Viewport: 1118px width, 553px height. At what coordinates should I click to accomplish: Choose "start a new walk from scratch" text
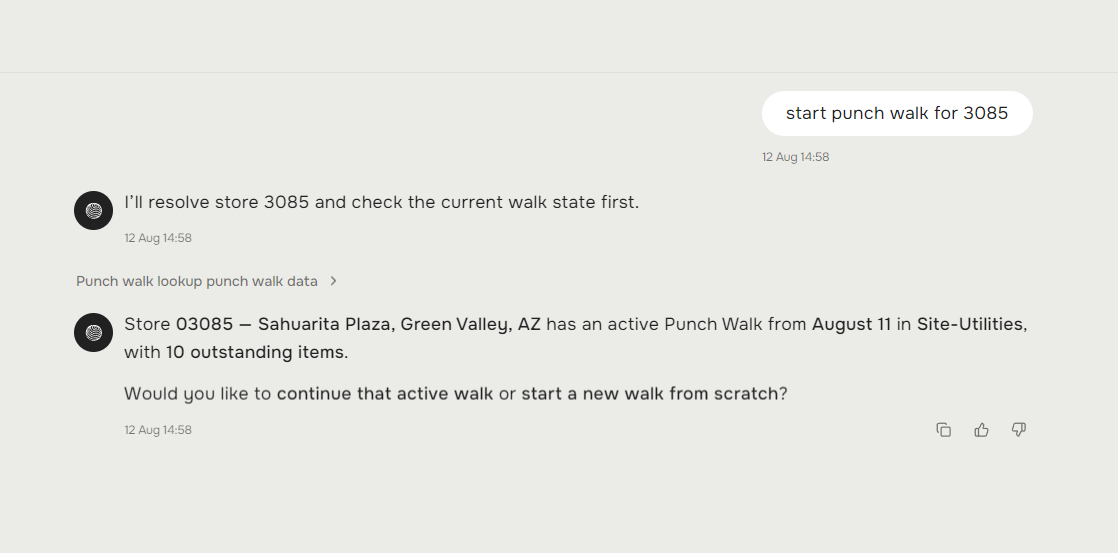[650, 393]
